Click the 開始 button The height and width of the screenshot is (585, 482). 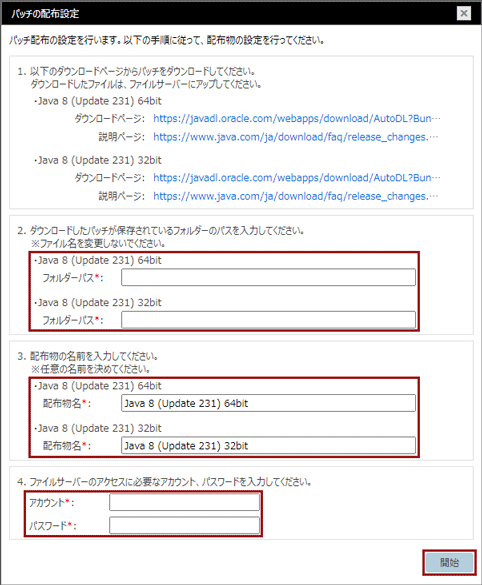pos(449,562)
